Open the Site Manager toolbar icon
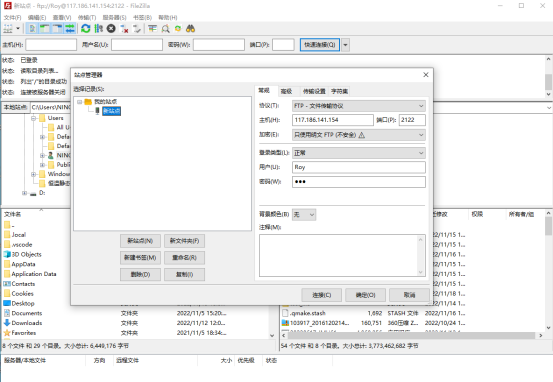Viewport: 553px width, 382px height. point(8,29)
